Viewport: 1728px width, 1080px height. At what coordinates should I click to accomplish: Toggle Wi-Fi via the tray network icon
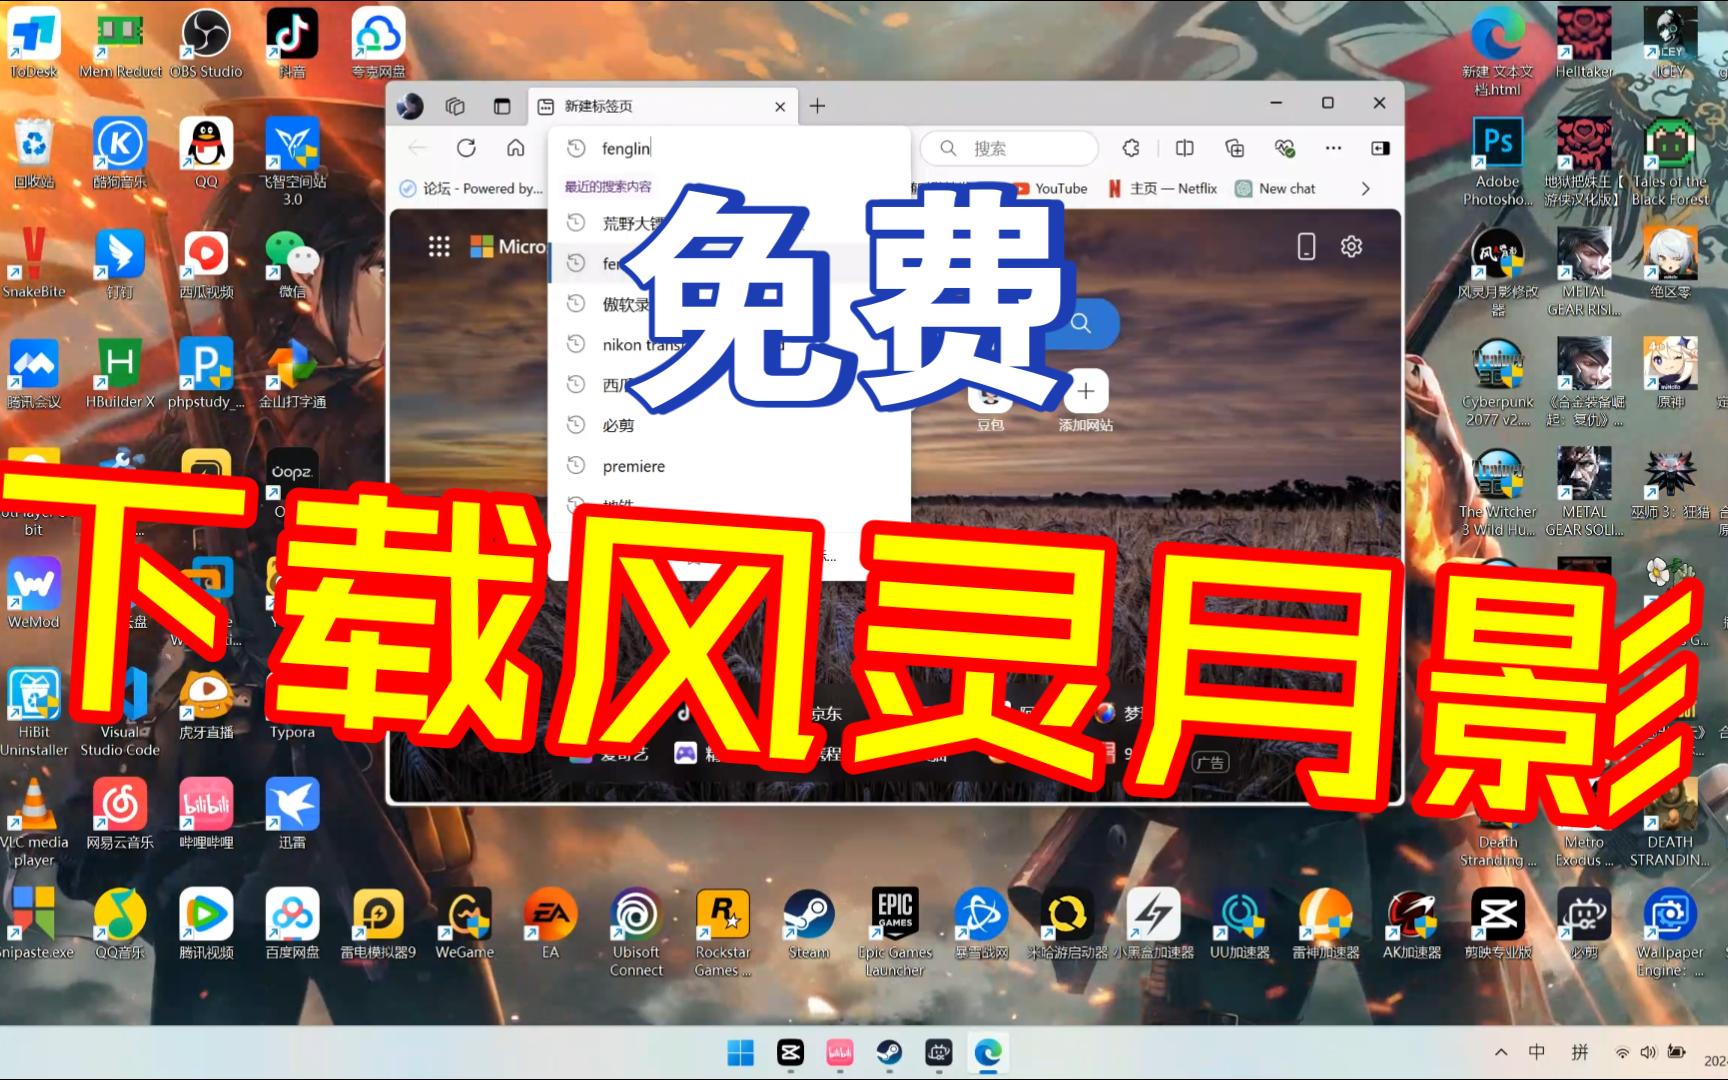coord(1622,1052)
